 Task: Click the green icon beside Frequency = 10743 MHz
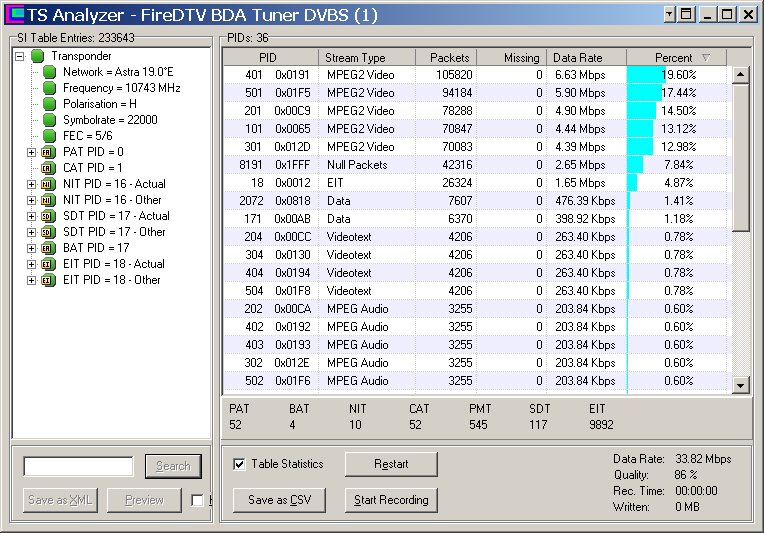[x=49, y=88]
